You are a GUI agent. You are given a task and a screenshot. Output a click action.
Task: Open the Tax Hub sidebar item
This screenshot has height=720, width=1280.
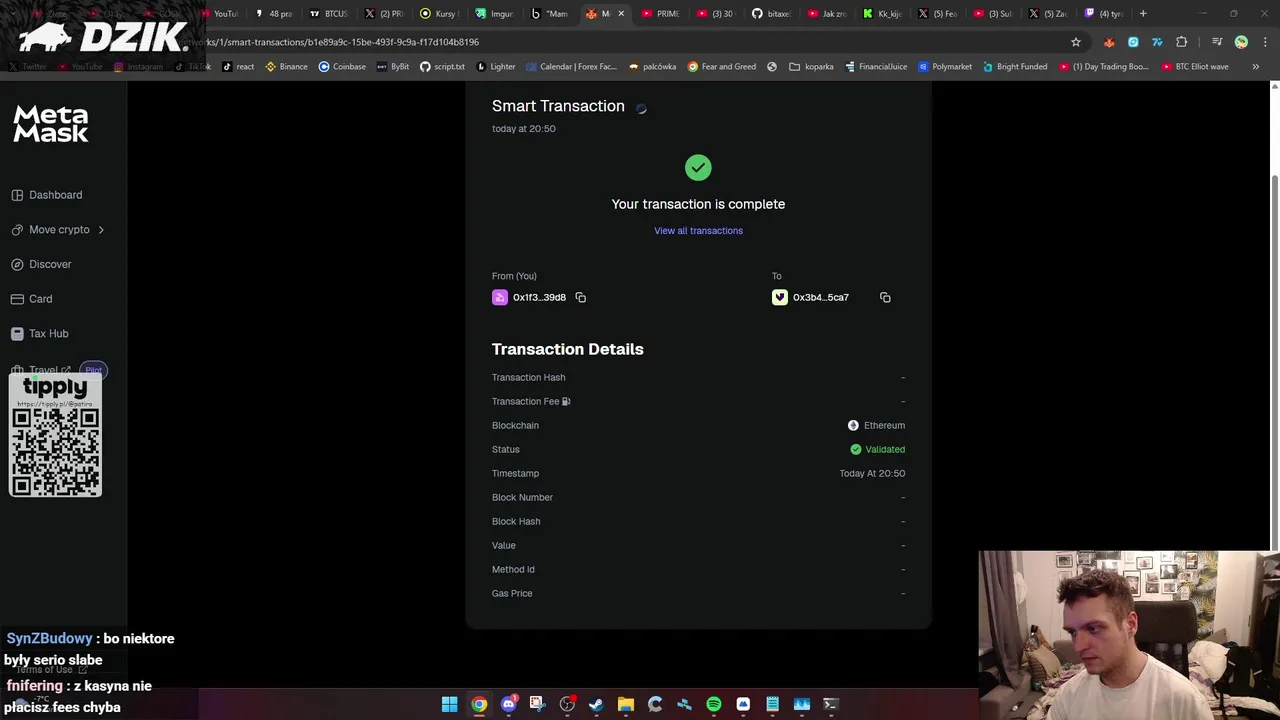coord(39,334)
